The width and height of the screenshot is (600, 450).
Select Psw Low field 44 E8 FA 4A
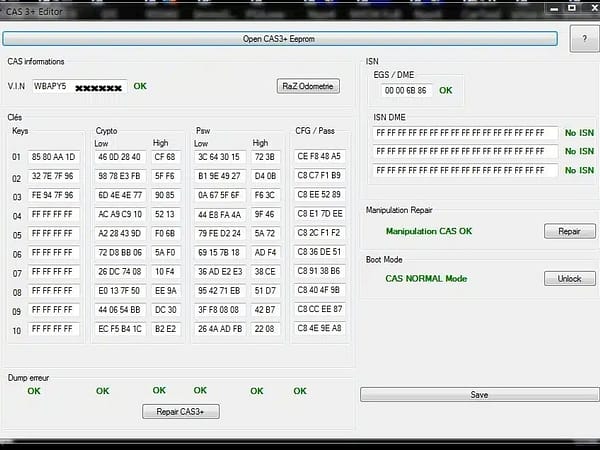coord(220,215)
